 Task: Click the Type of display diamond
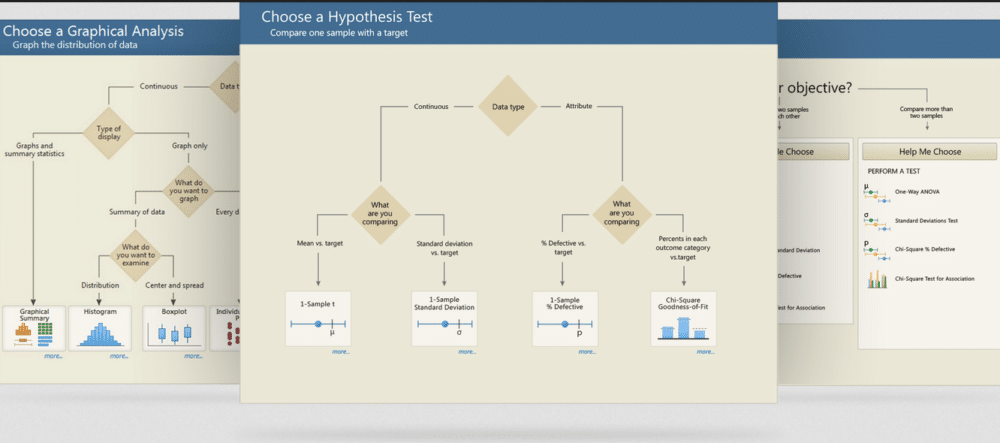[108, 134]
